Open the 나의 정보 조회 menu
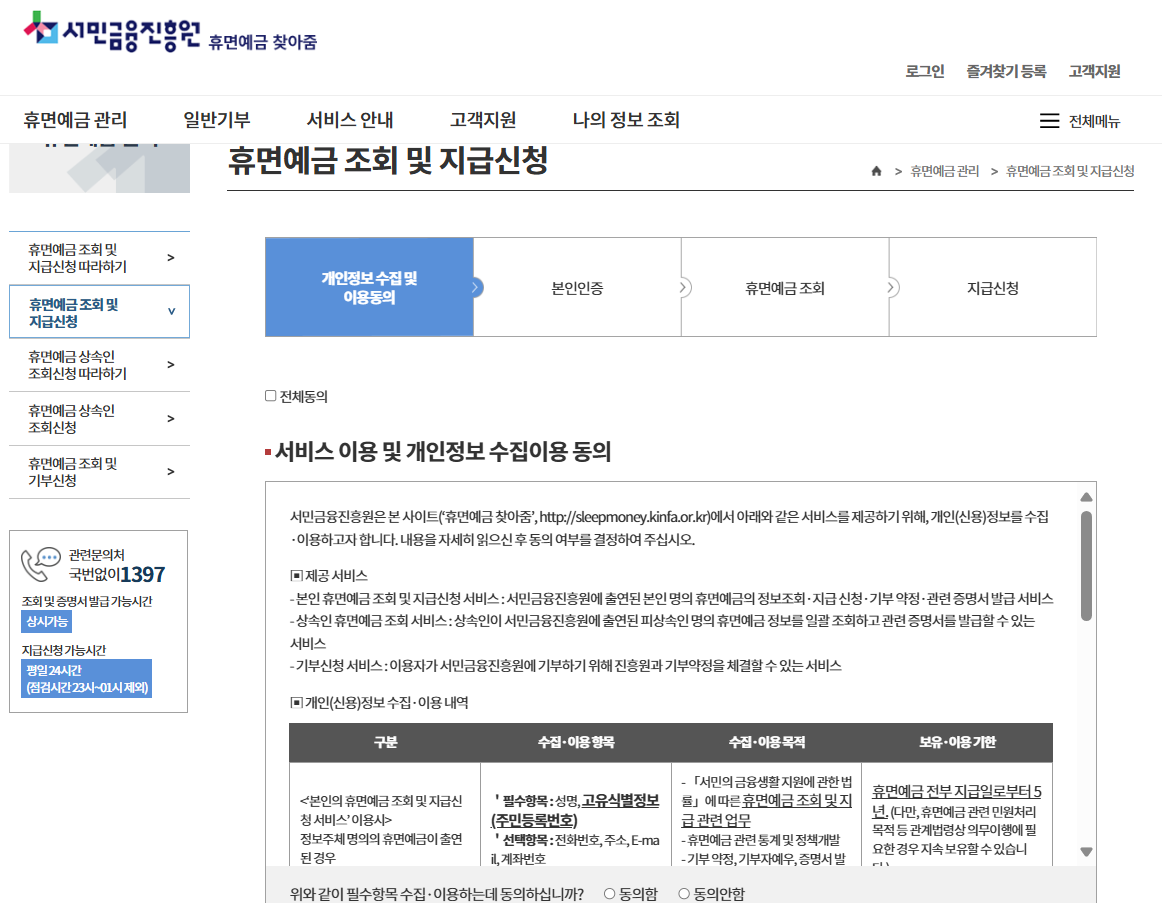1162x903 pixels. click(623, 118)
